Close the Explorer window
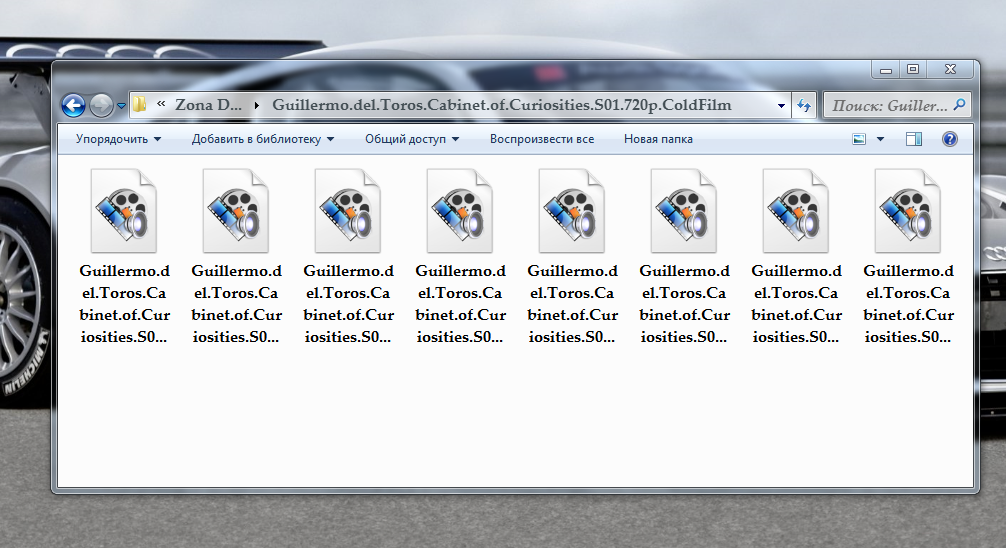1006x548 pixels. coord(951,69)
